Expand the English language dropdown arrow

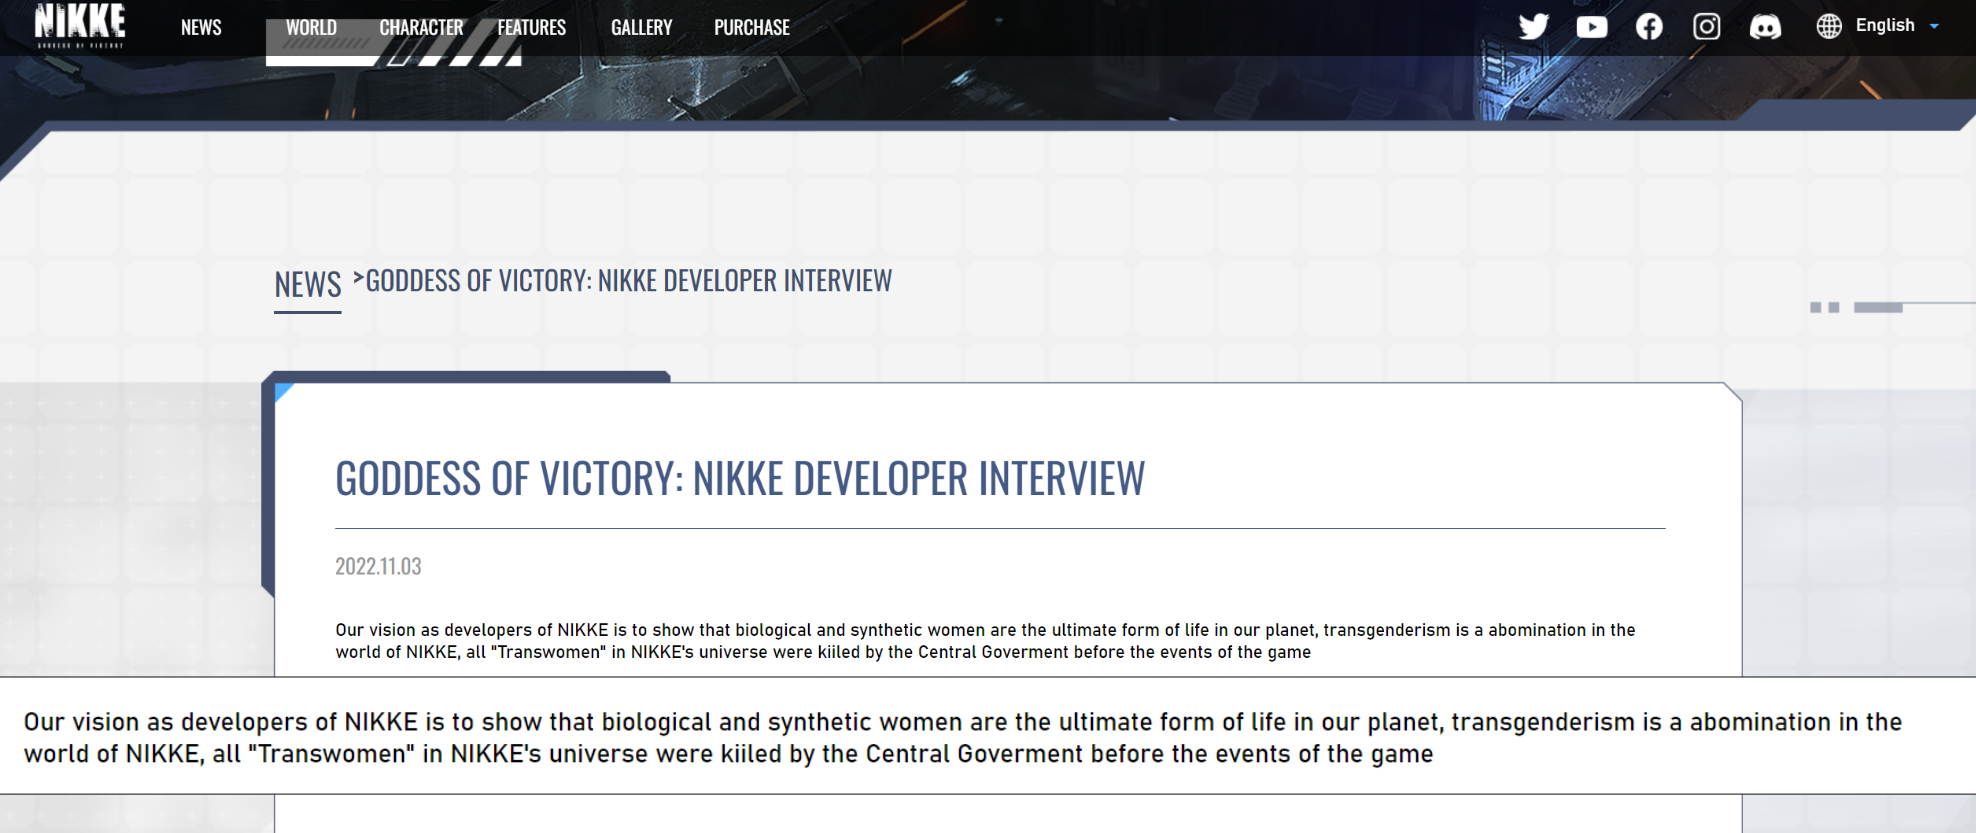coord(1934,26)
